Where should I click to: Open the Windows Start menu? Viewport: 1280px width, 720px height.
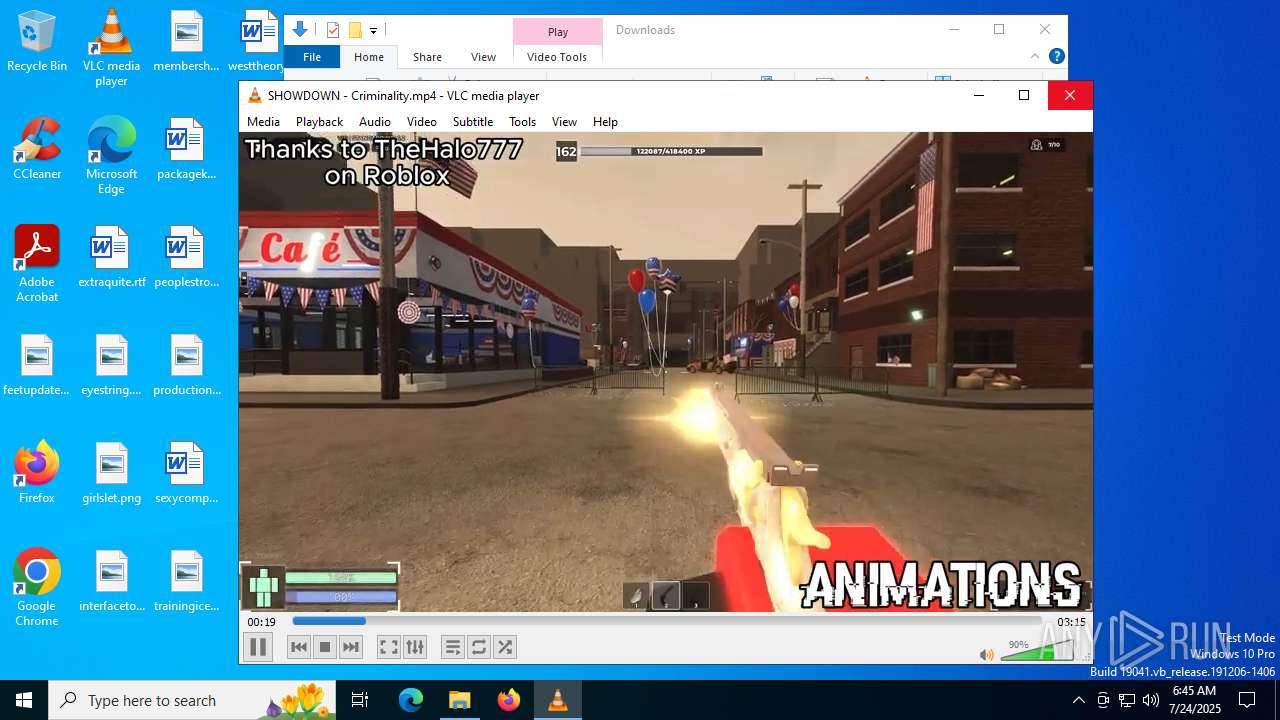pos(24,700)
